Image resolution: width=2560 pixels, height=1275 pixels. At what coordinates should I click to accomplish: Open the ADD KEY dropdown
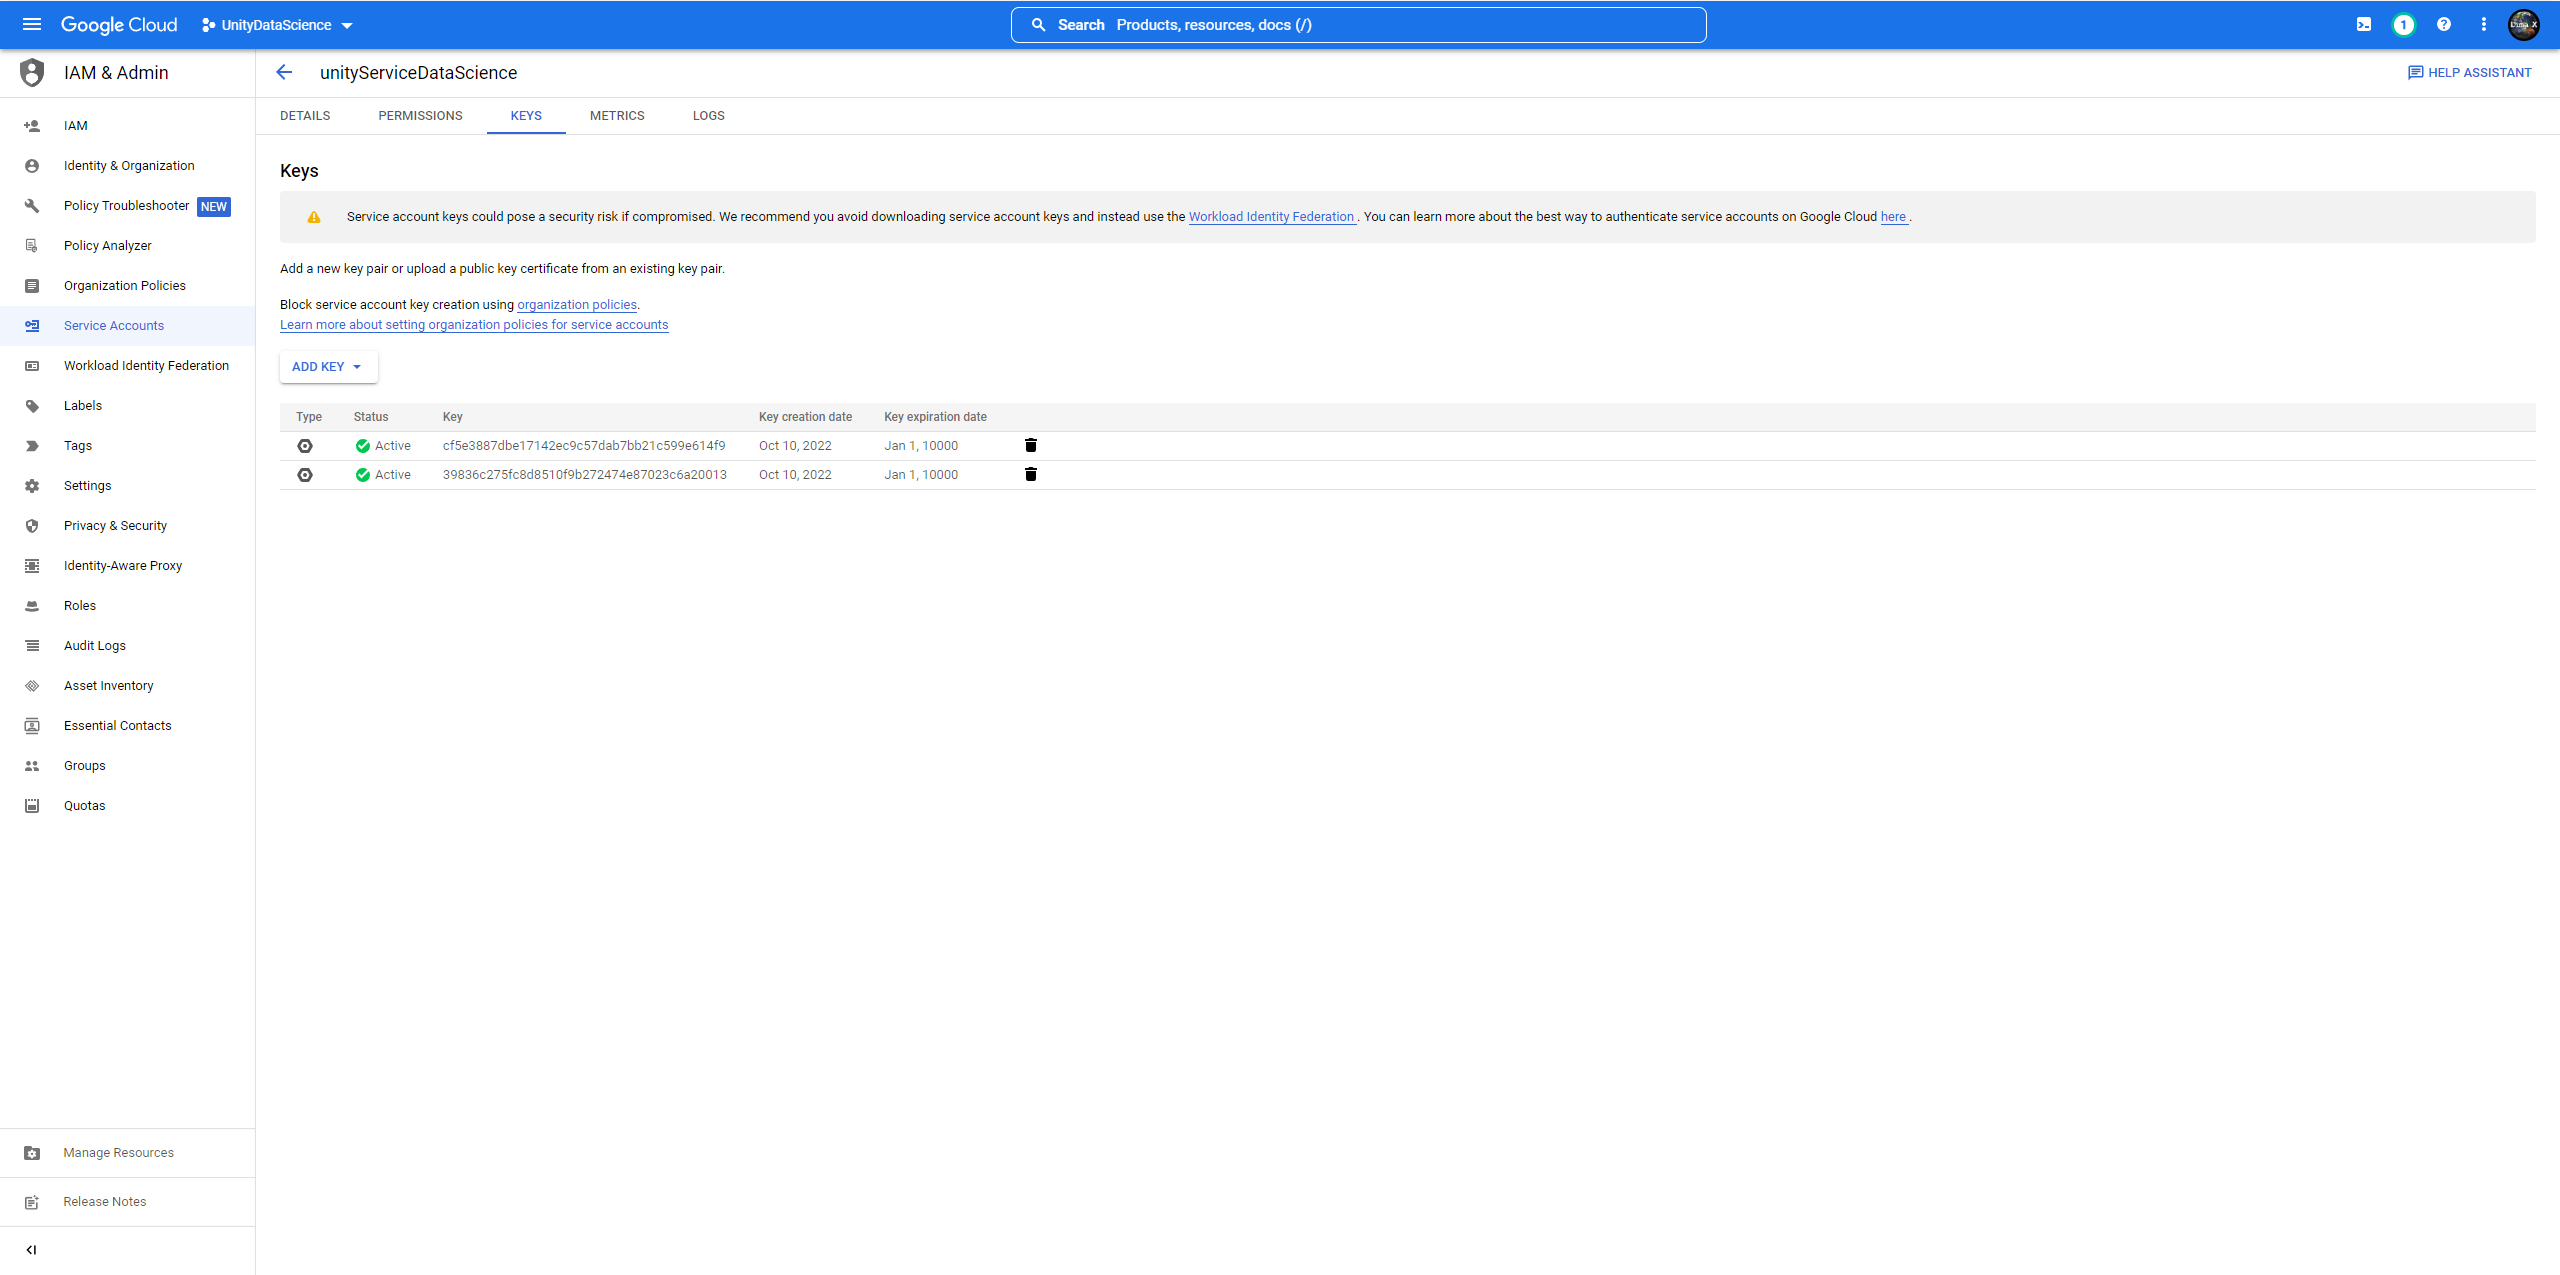tap(328, 367)
